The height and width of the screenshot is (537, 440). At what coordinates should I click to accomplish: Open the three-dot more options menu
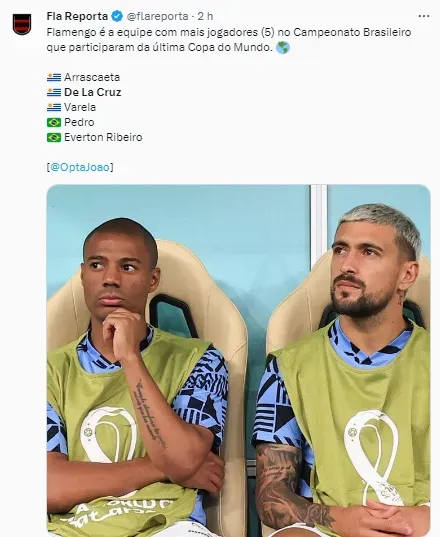[x=424, y=16]
